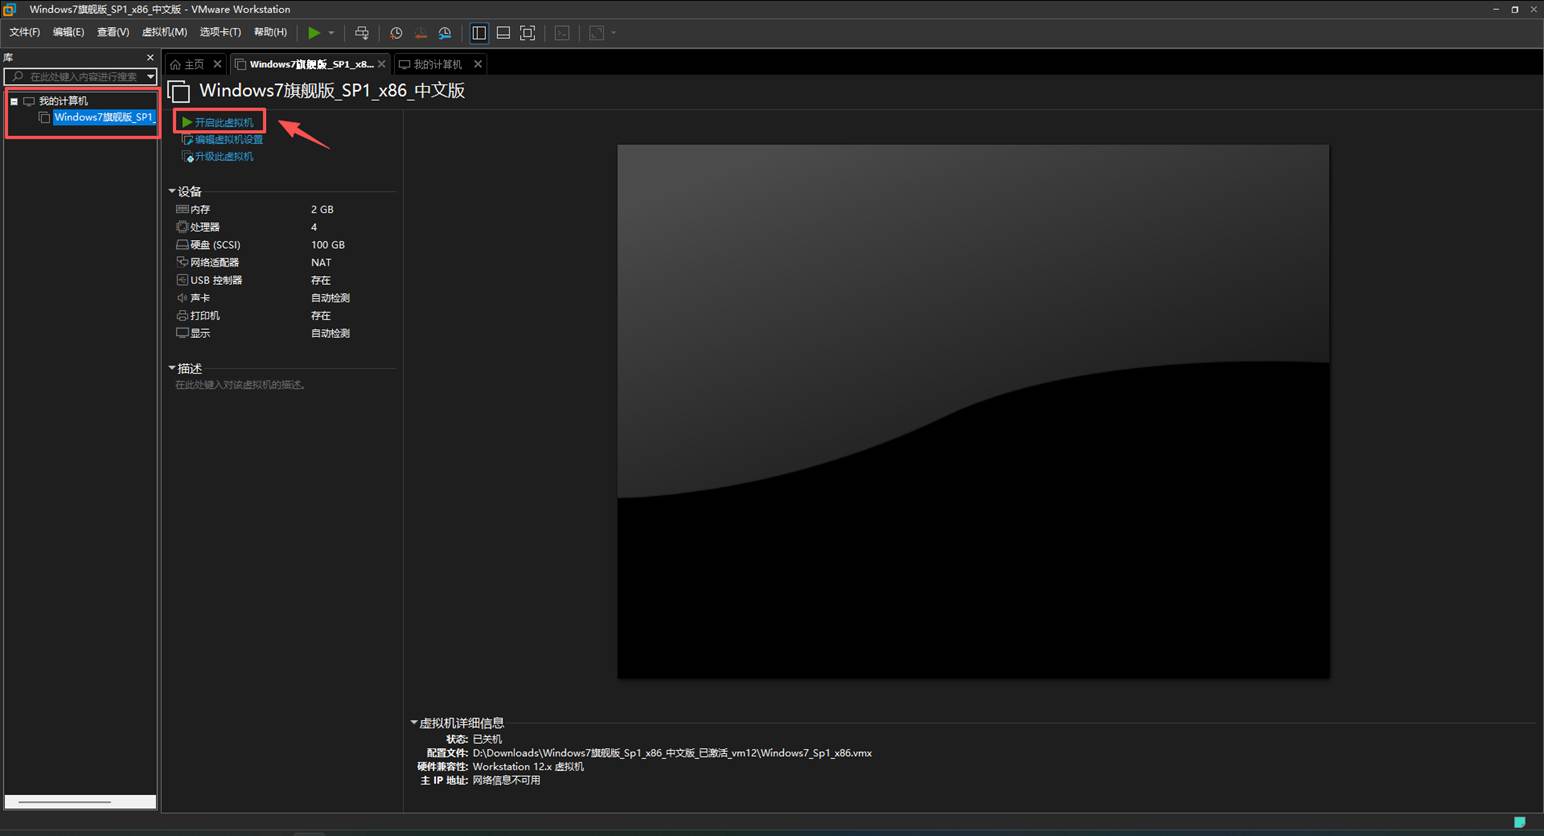Screen dimensions: 1544x836
Task: Collapse the 设备 section
Action: (x=172, y=191)
